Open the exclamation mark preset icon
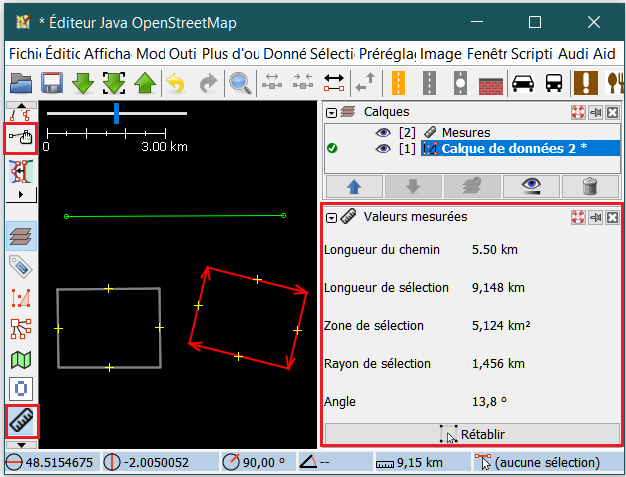Screen dimensions: 626x477 (x=586, y=83)
